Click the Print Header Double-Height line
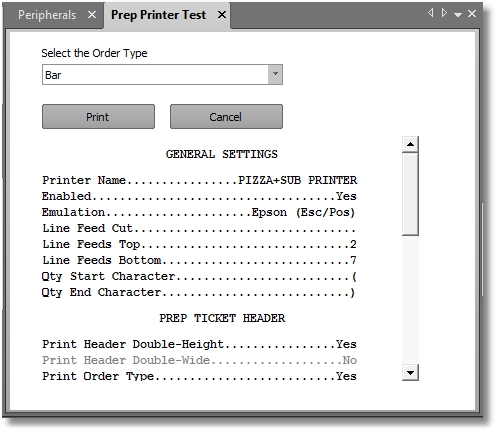The image size is (497, 432). [199, 344]
